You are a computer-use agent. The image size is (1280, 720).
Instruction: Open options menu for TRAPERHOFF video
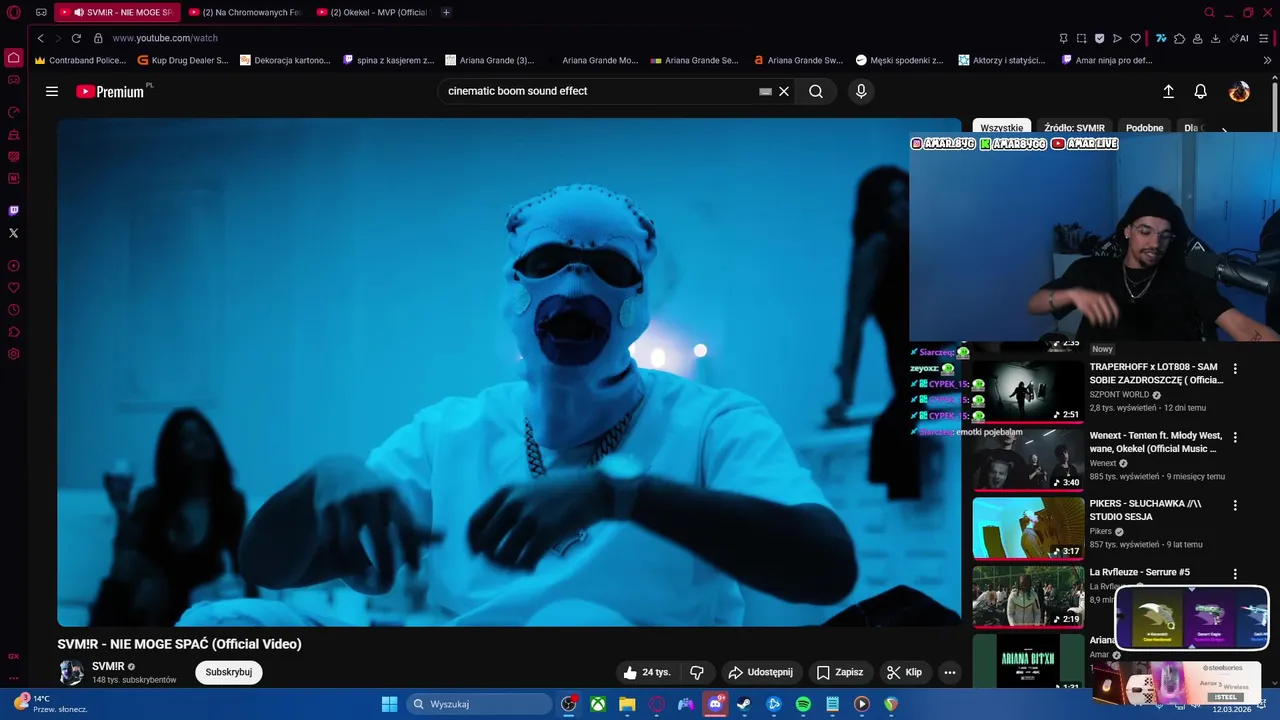[x=1235, y=369]
